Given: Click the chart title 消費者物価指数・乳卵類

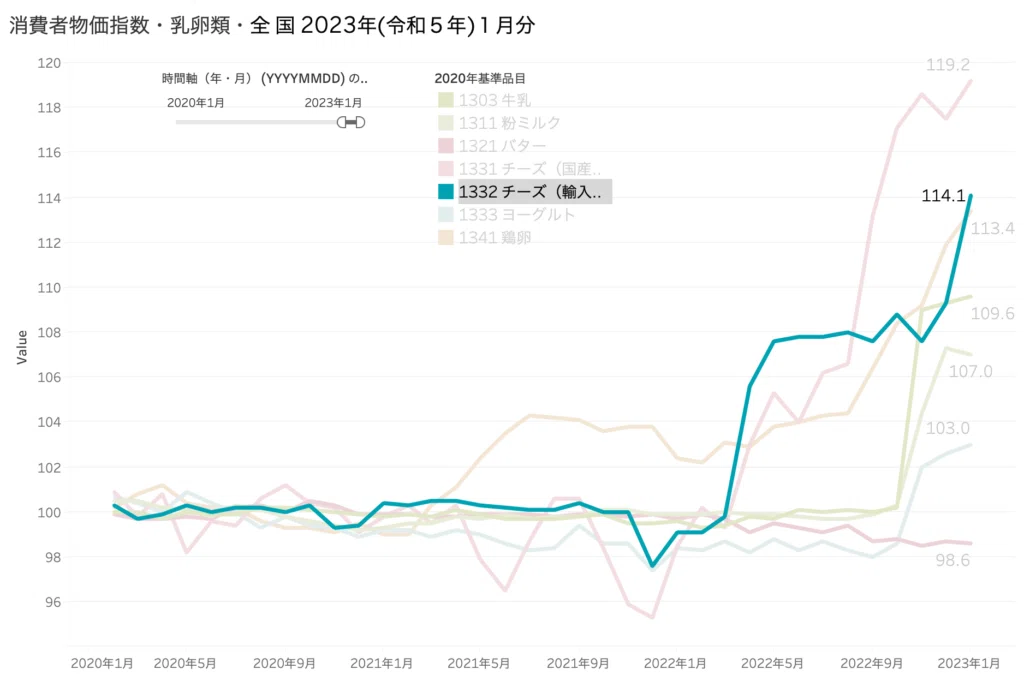Looking at the screenshot, I should point(272,25).
